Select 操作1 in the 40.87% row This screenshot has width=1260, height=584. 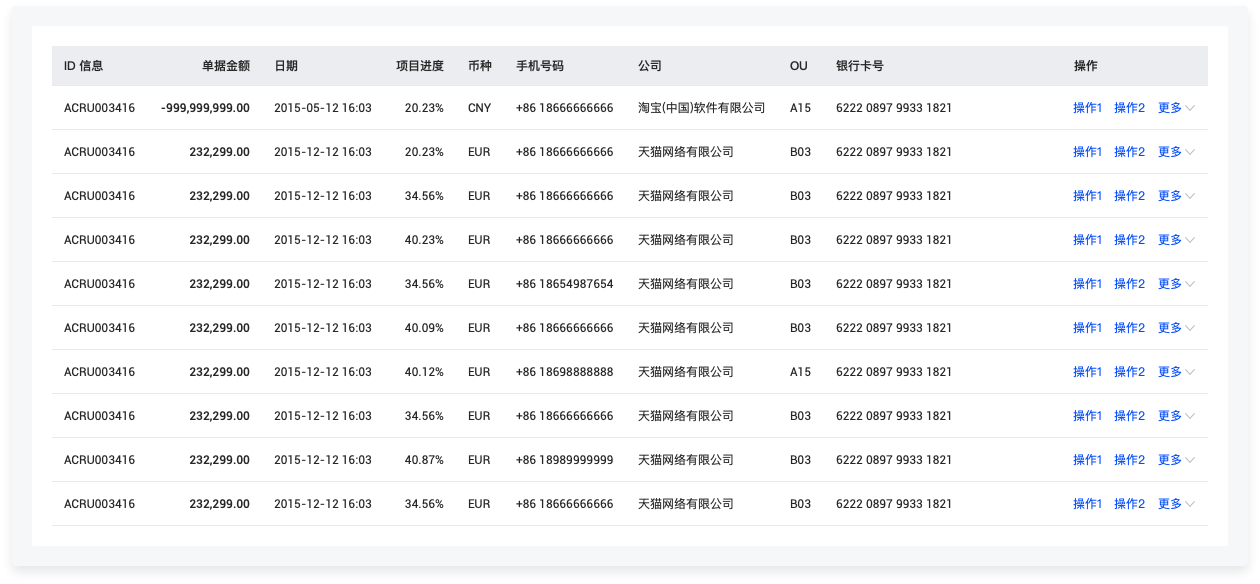(x=1087, y=460)
